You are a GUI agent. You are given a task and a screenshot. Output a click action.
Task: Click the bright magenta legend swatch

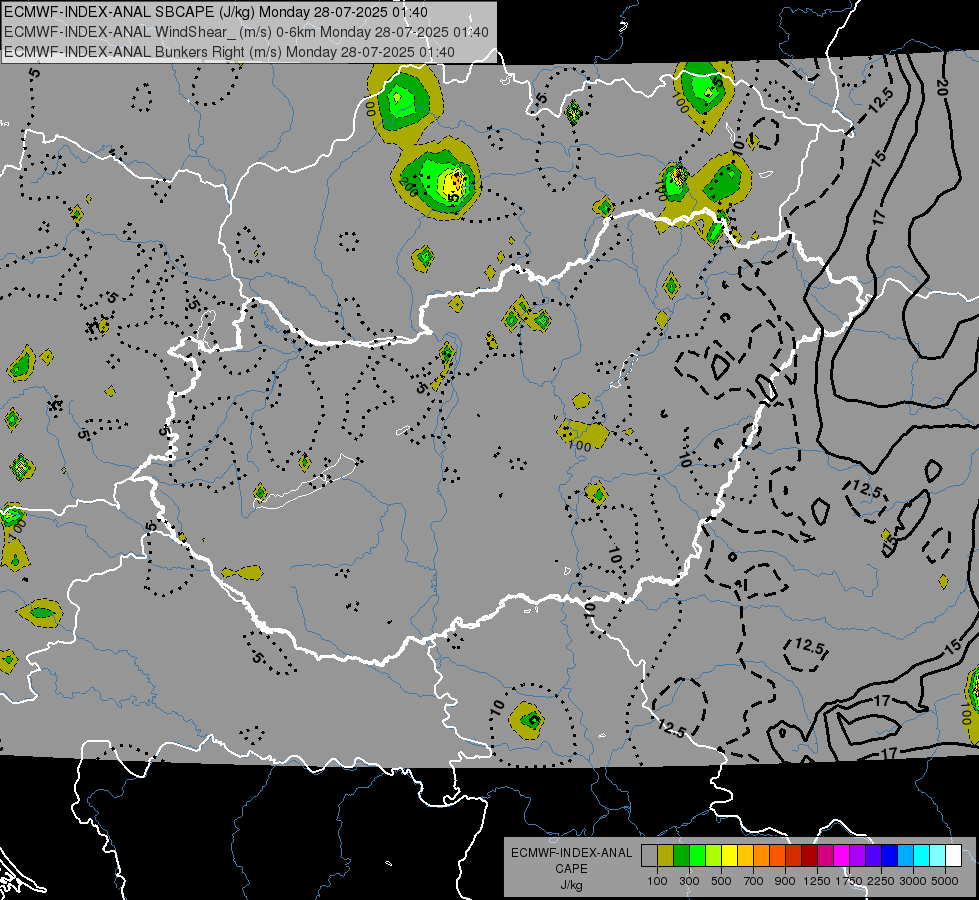tap(842, 855)
